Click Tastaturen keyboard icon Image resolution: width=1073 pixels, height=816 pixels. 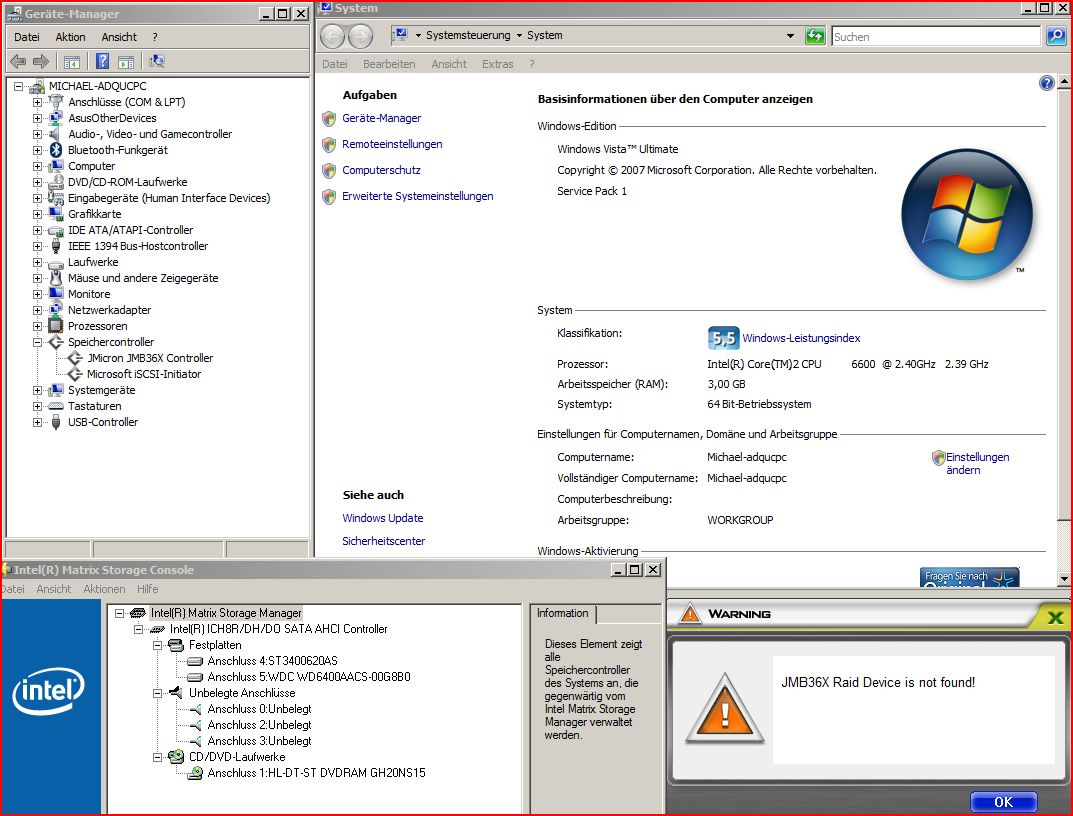tap(56, 406)
